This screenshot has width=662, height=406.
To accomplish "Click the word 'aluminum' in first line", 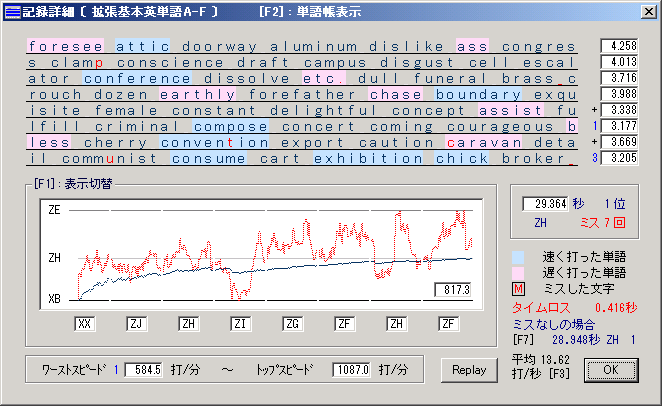I will click(314, 46).
